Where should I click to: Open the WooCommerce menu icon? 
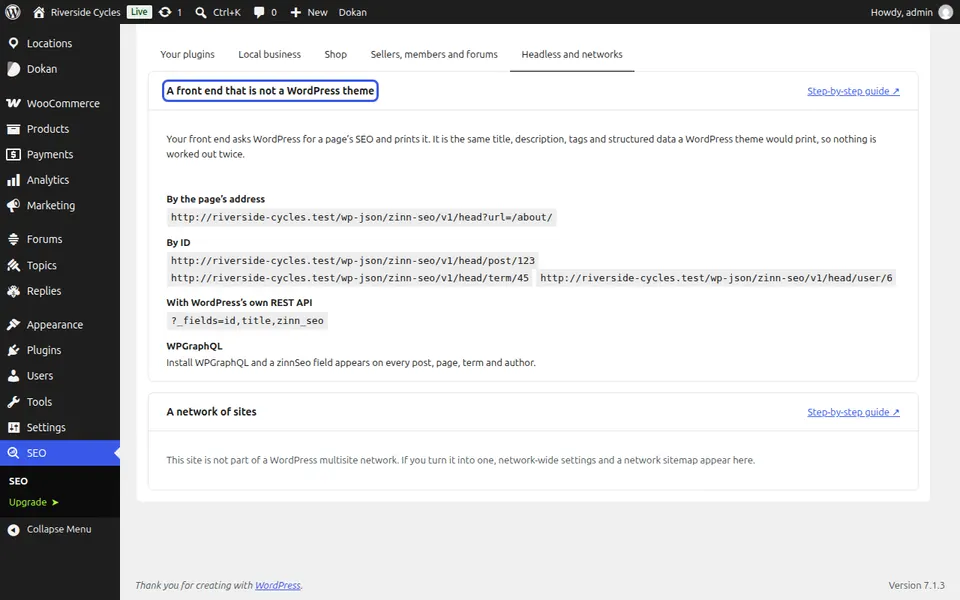(x=13, y=103)
